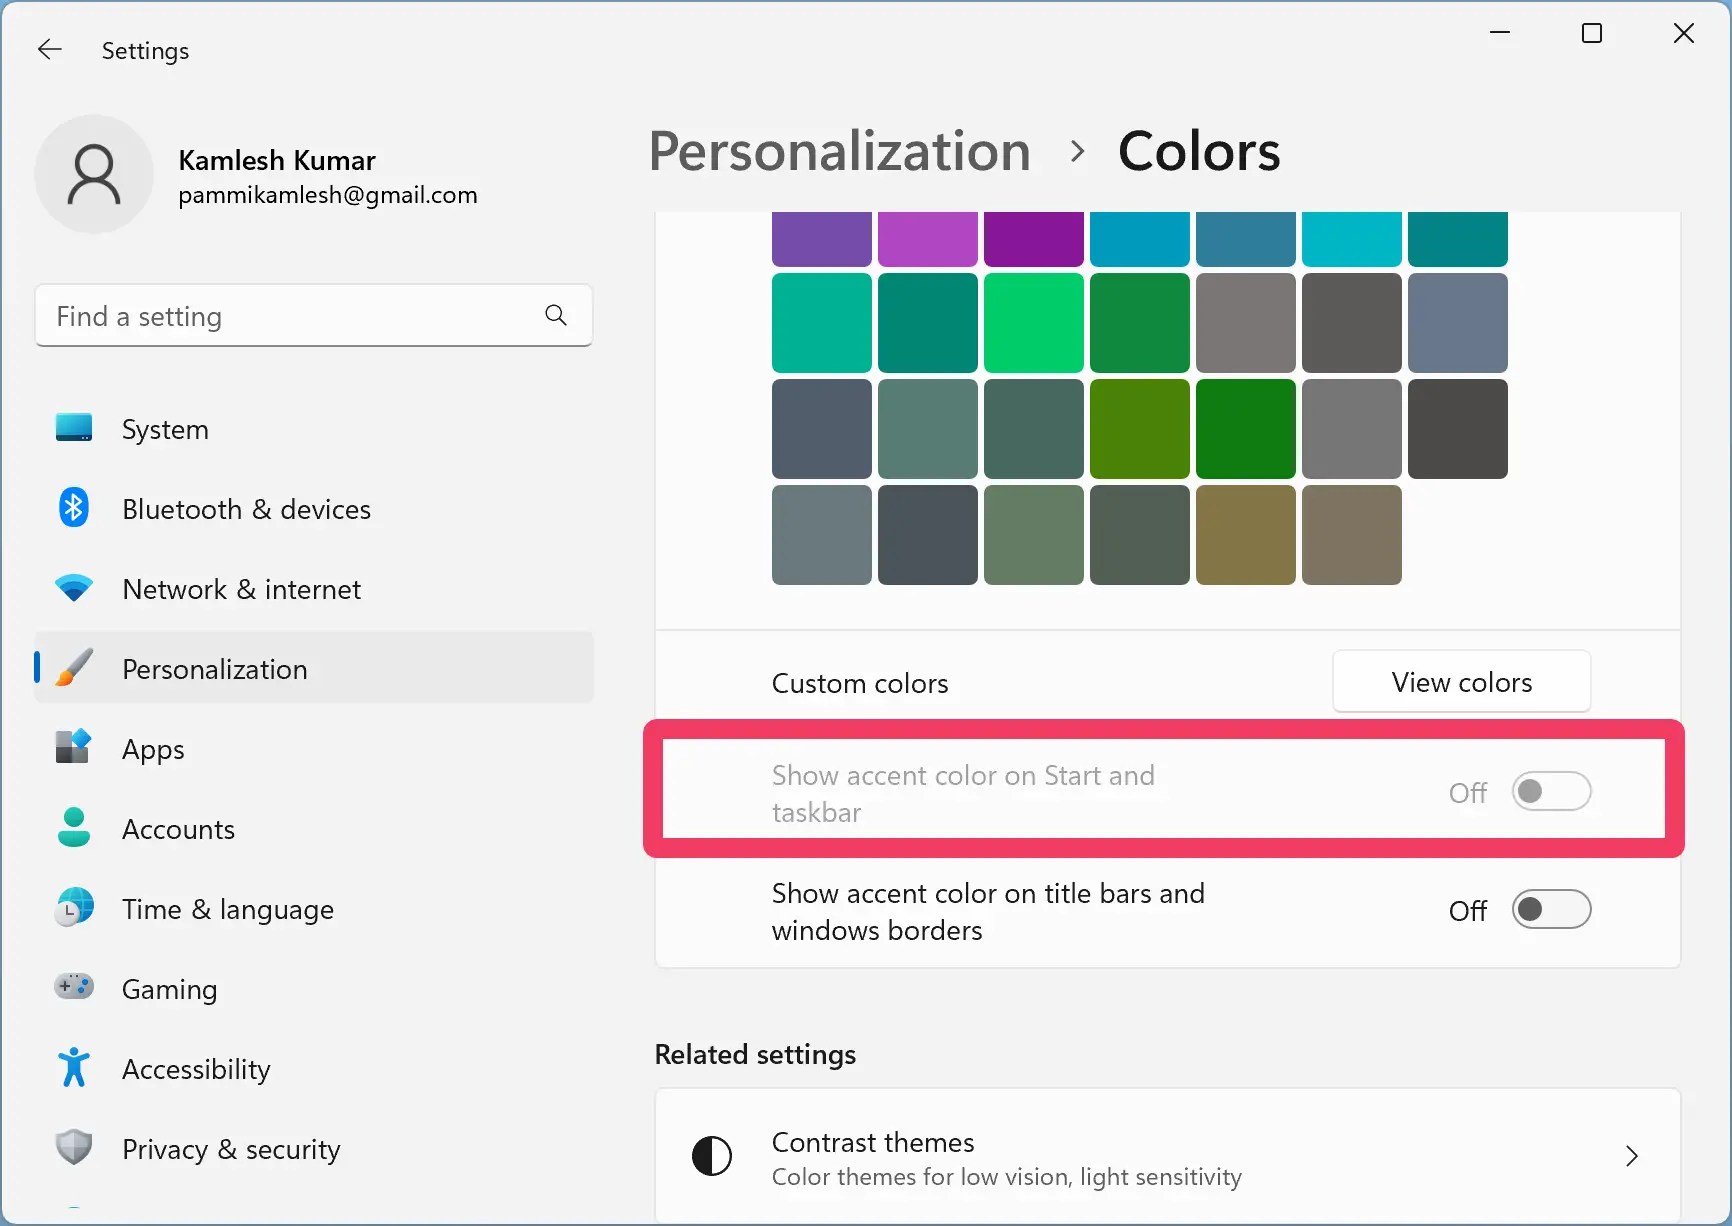
Task: Navigate to Personalization via breadcrumb
Action: point(839,150)
